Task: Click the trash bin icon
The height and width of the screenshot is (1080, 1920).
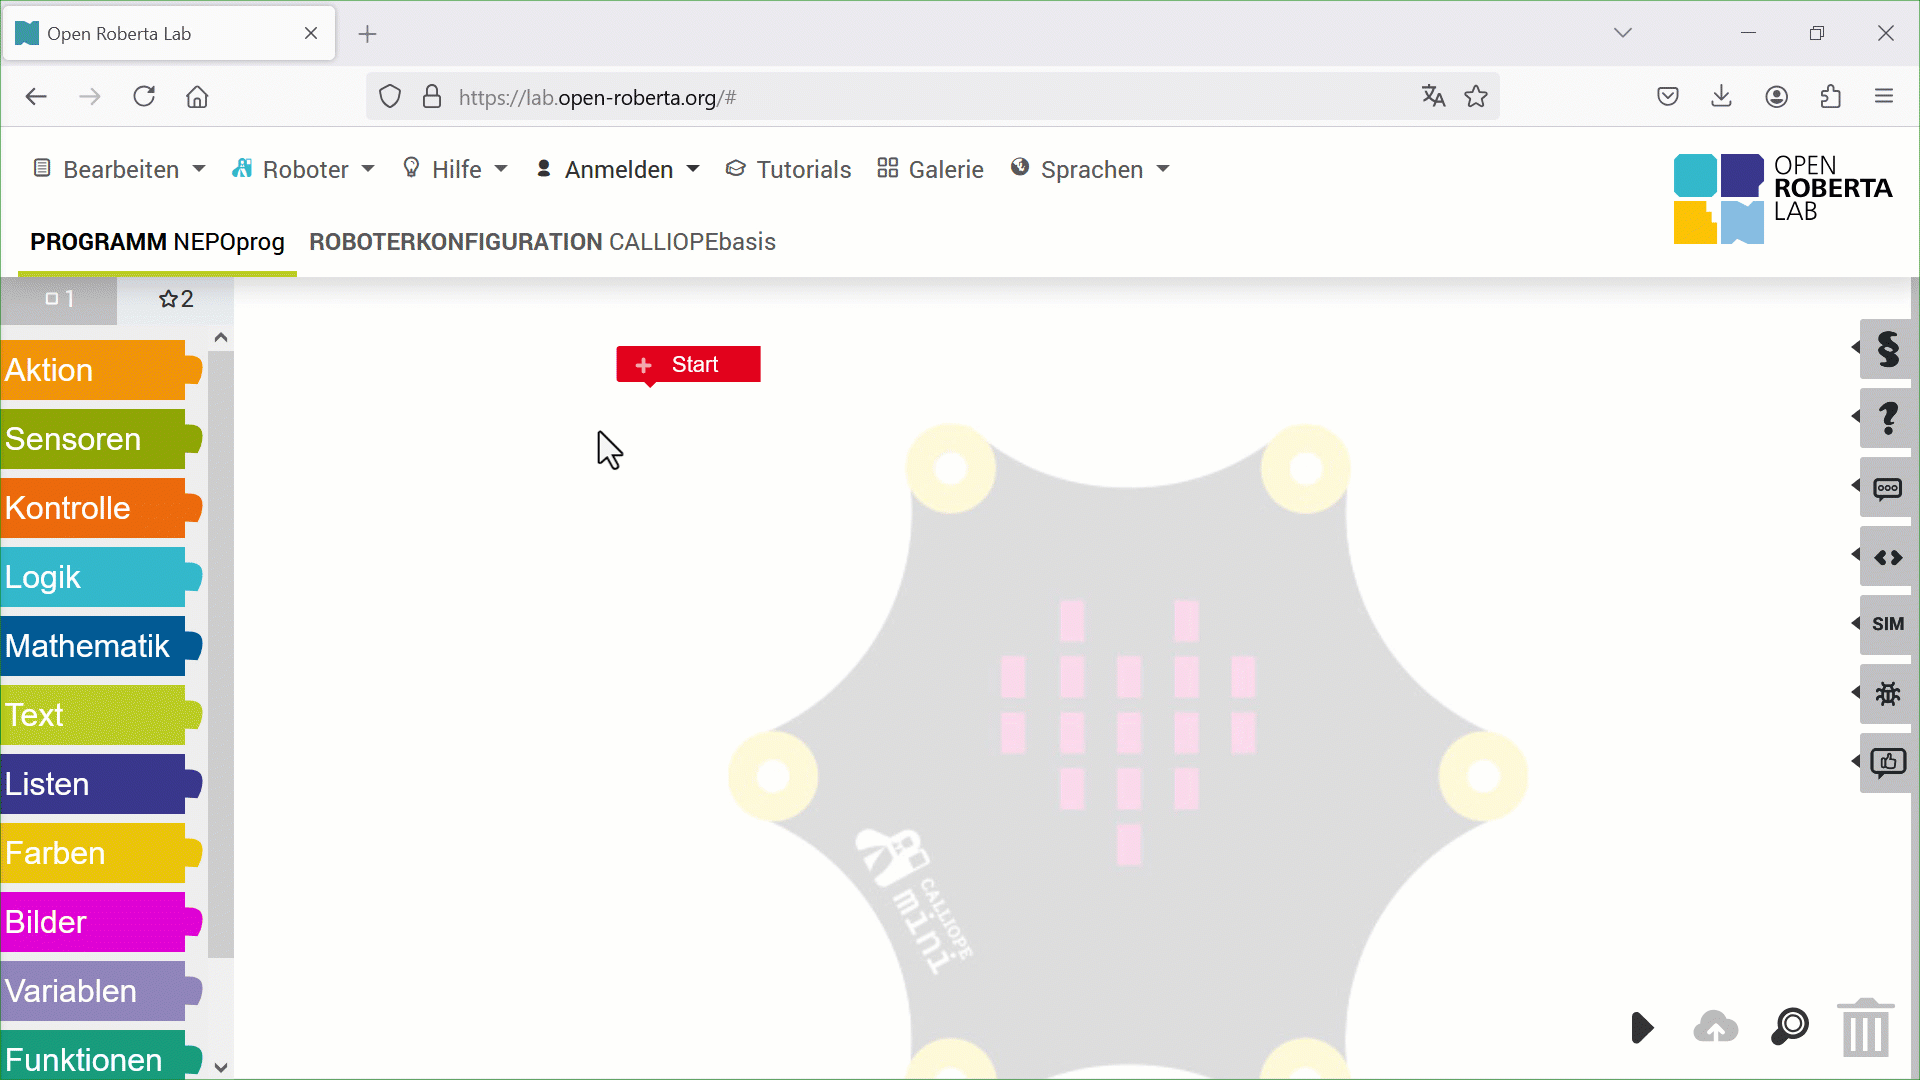Action: pos(1865,1029)
